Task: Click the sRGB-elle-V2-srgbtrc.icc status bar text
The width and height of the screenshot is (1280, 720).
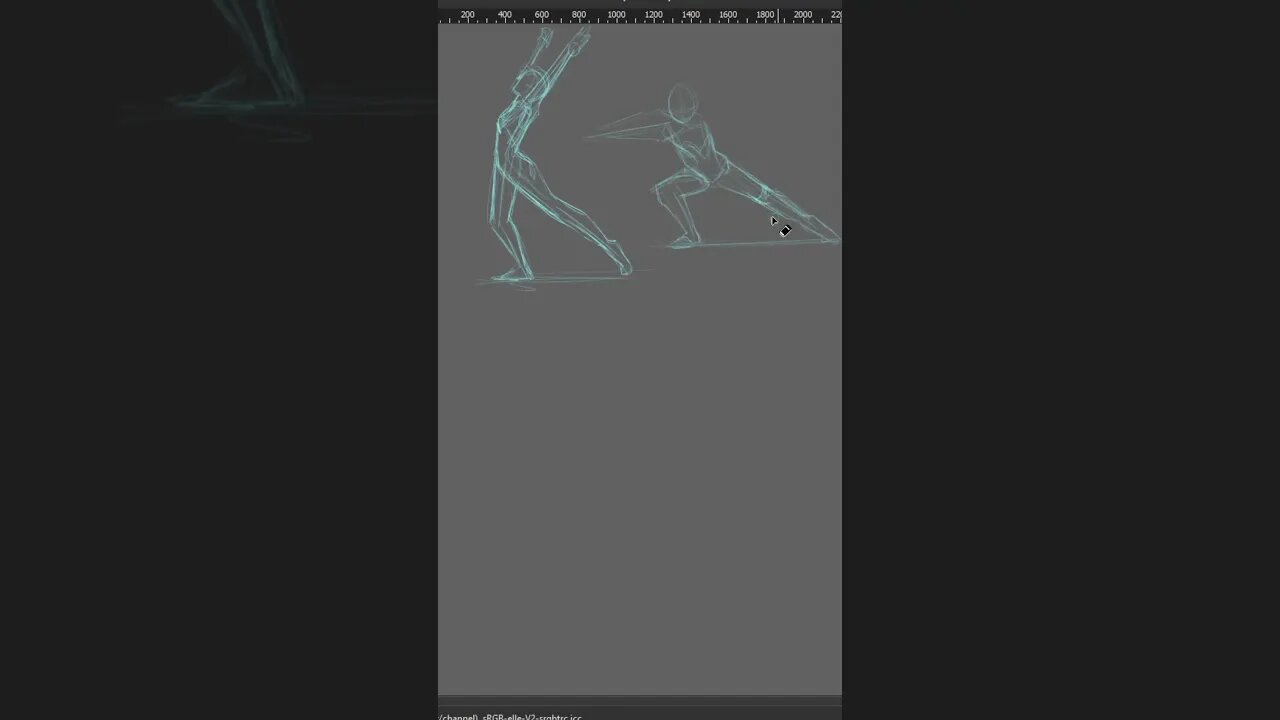Action: tap(532, 716)
